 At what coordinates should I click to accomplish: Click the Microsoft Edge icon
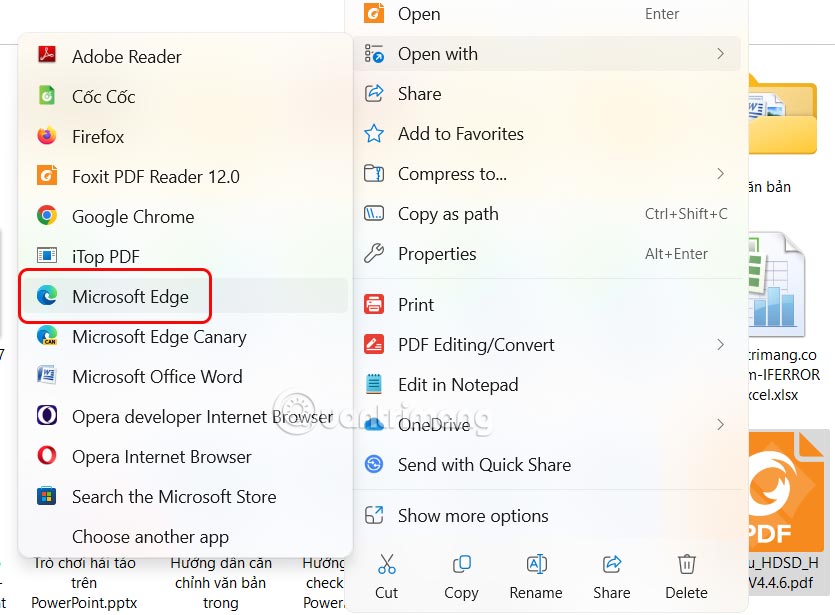pyautogui.click(x=47, y=296)
